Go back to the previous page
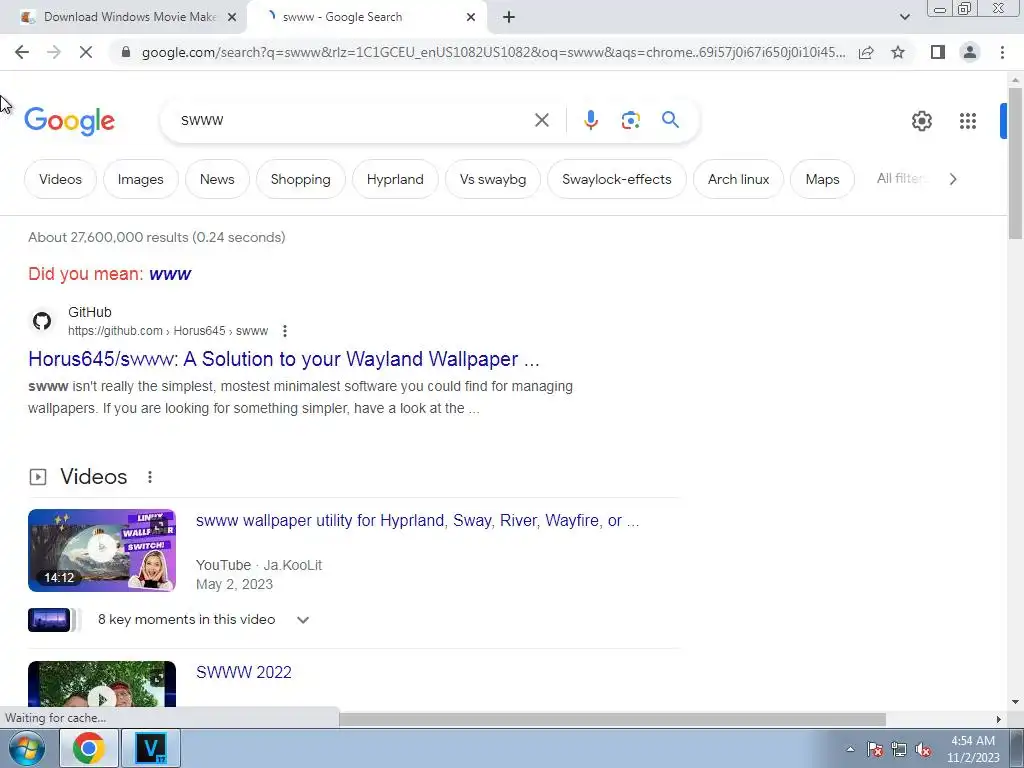 [22, 52]
